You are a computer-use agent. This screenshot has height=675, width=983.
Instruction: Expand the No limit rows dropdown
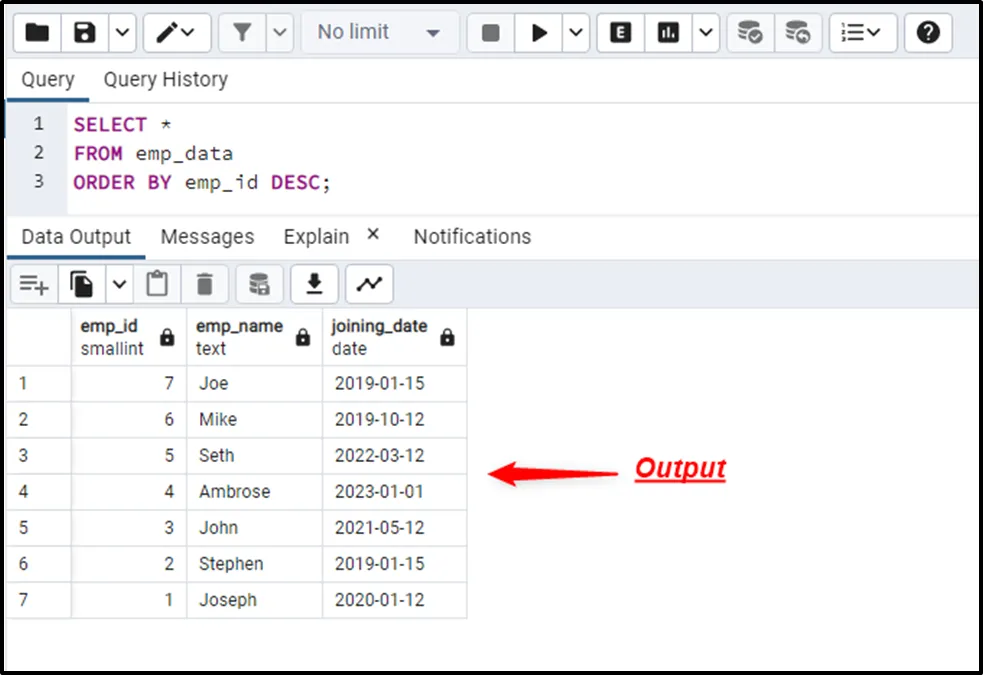tap(379, 33)
